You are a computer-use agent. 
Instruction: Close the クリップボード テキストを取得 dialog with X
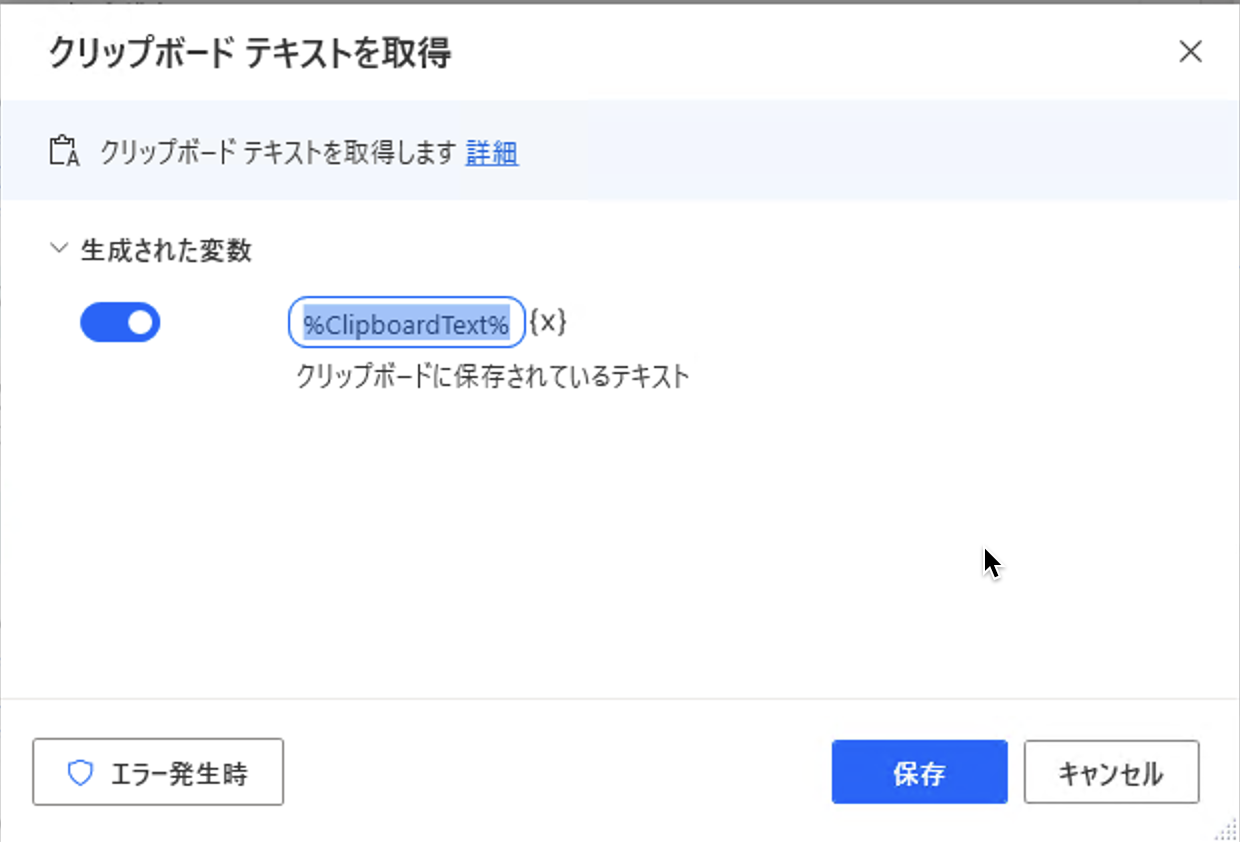coord(1190,52)
